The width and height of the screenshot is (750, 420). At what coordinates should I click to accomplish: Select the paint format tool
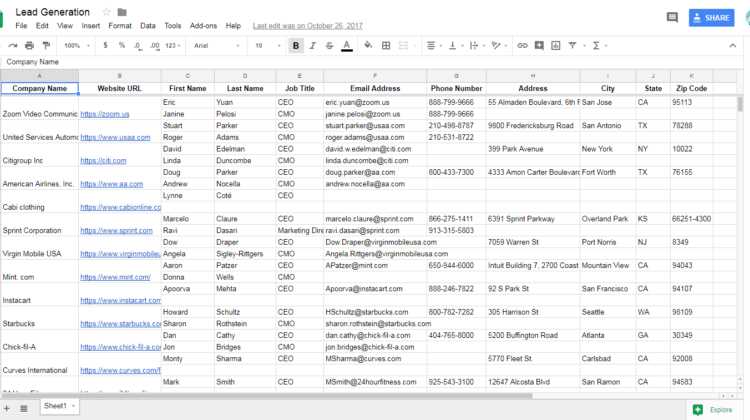pyautogui.click(x=46, y=45)
